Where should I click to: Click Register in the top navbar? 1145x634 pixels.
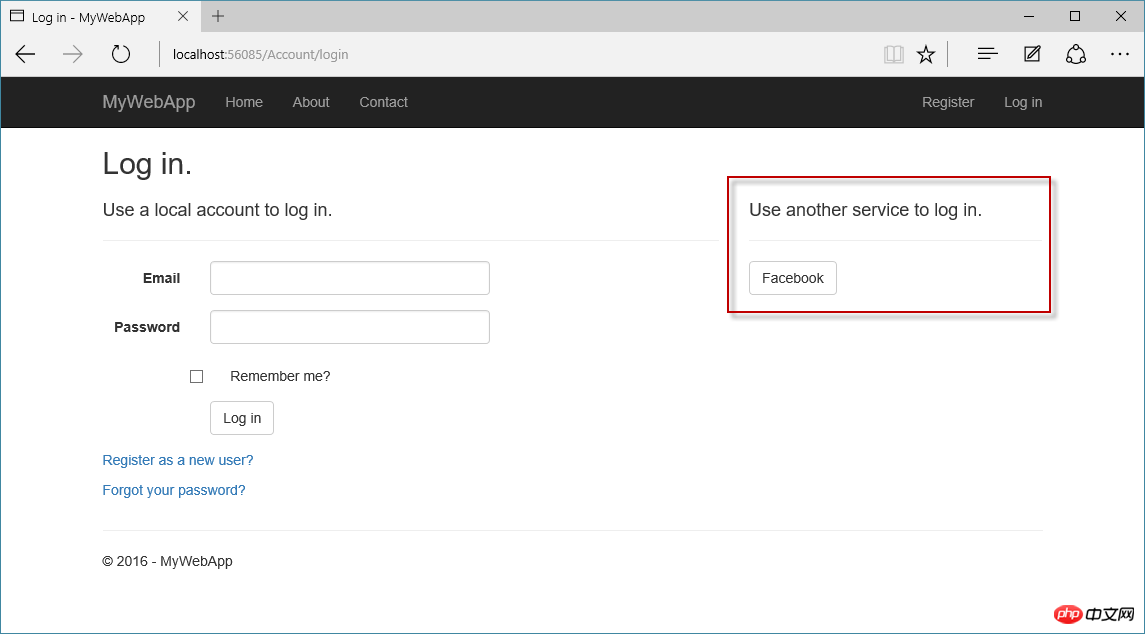[x=948, y=102]
